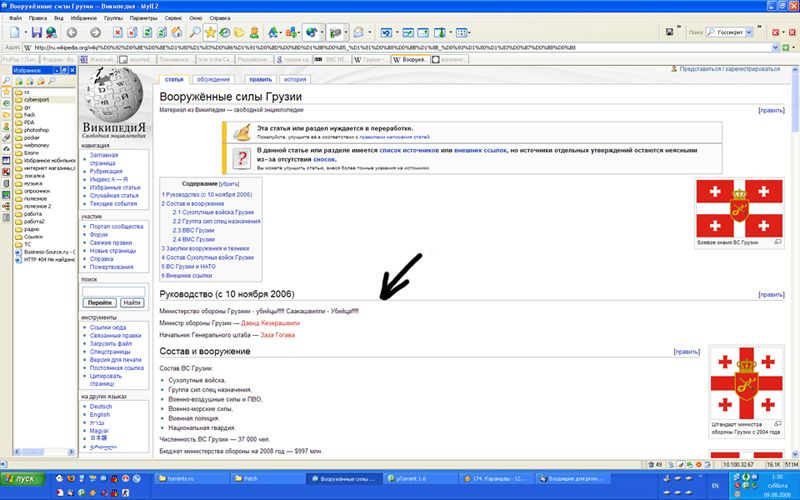
Task: Switch to the BBC NE... browser tab
Action: [x=332, y=60]
